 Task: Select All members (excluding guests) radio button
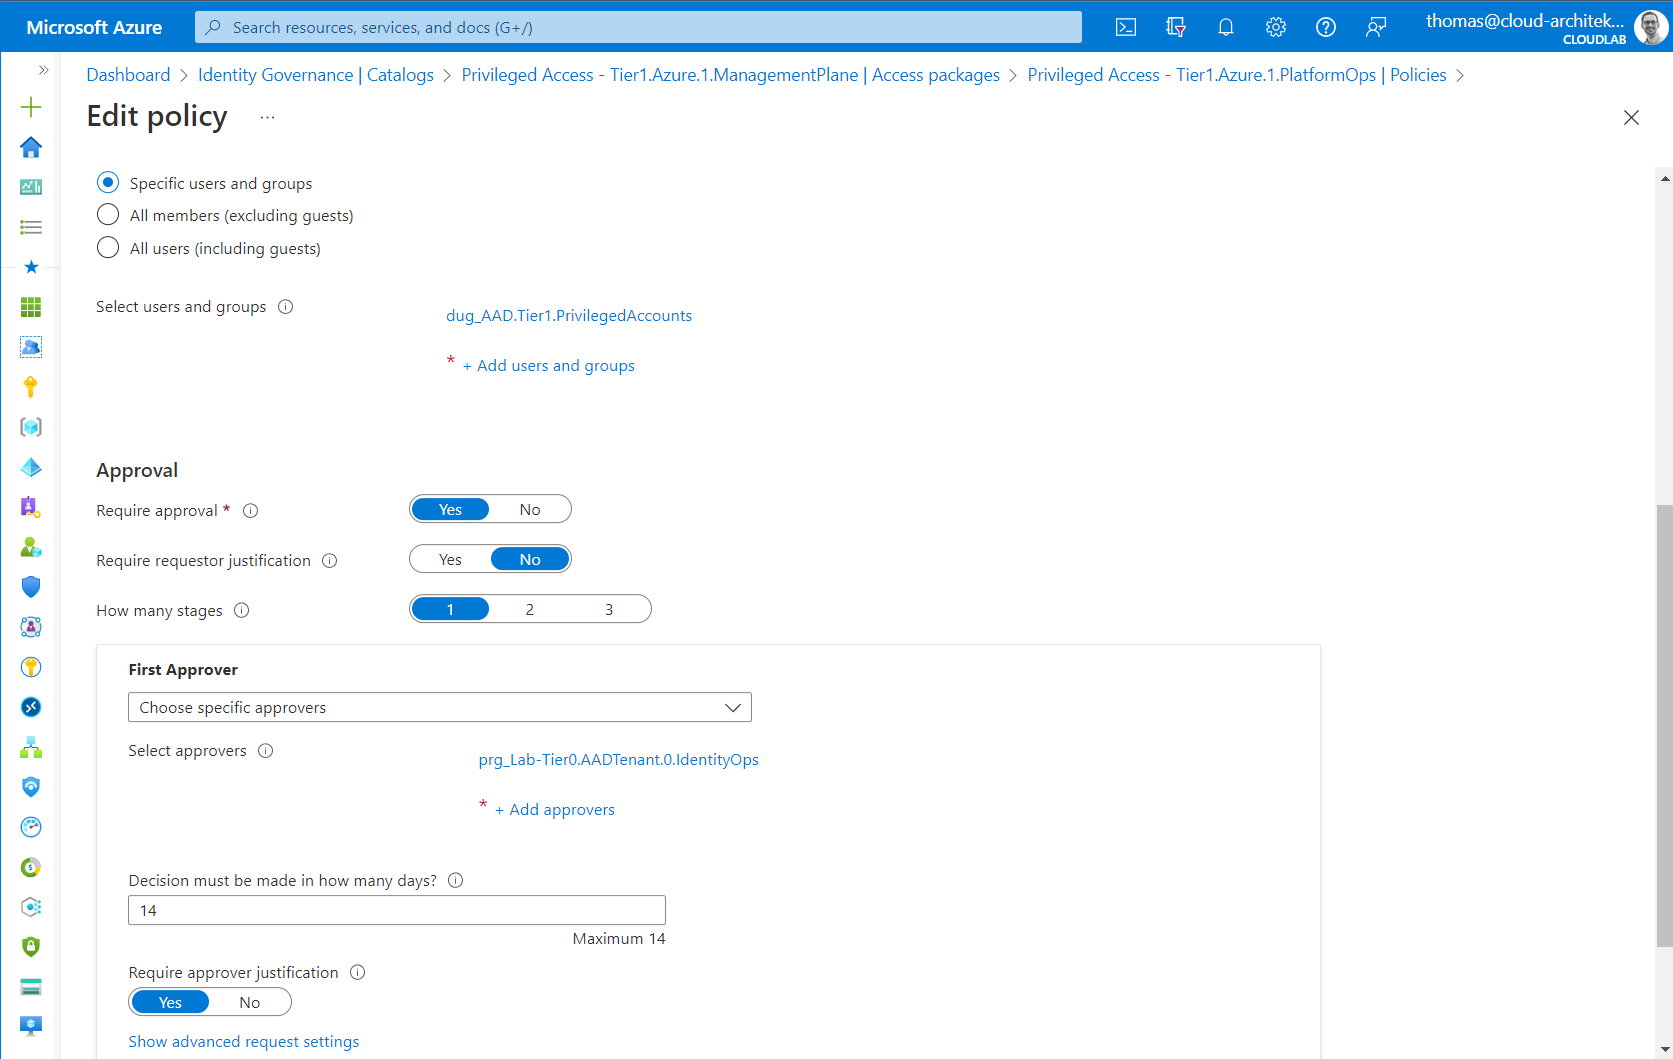coord(108,215)
